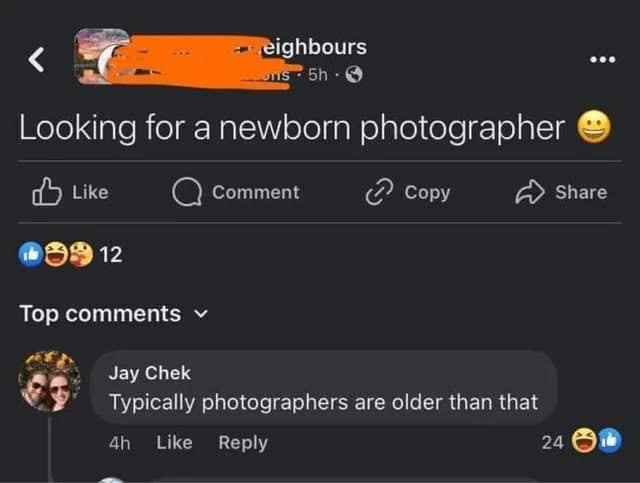View the 12 post reactions count
Viewport: 640px width, 483px height.
point(111,254)
